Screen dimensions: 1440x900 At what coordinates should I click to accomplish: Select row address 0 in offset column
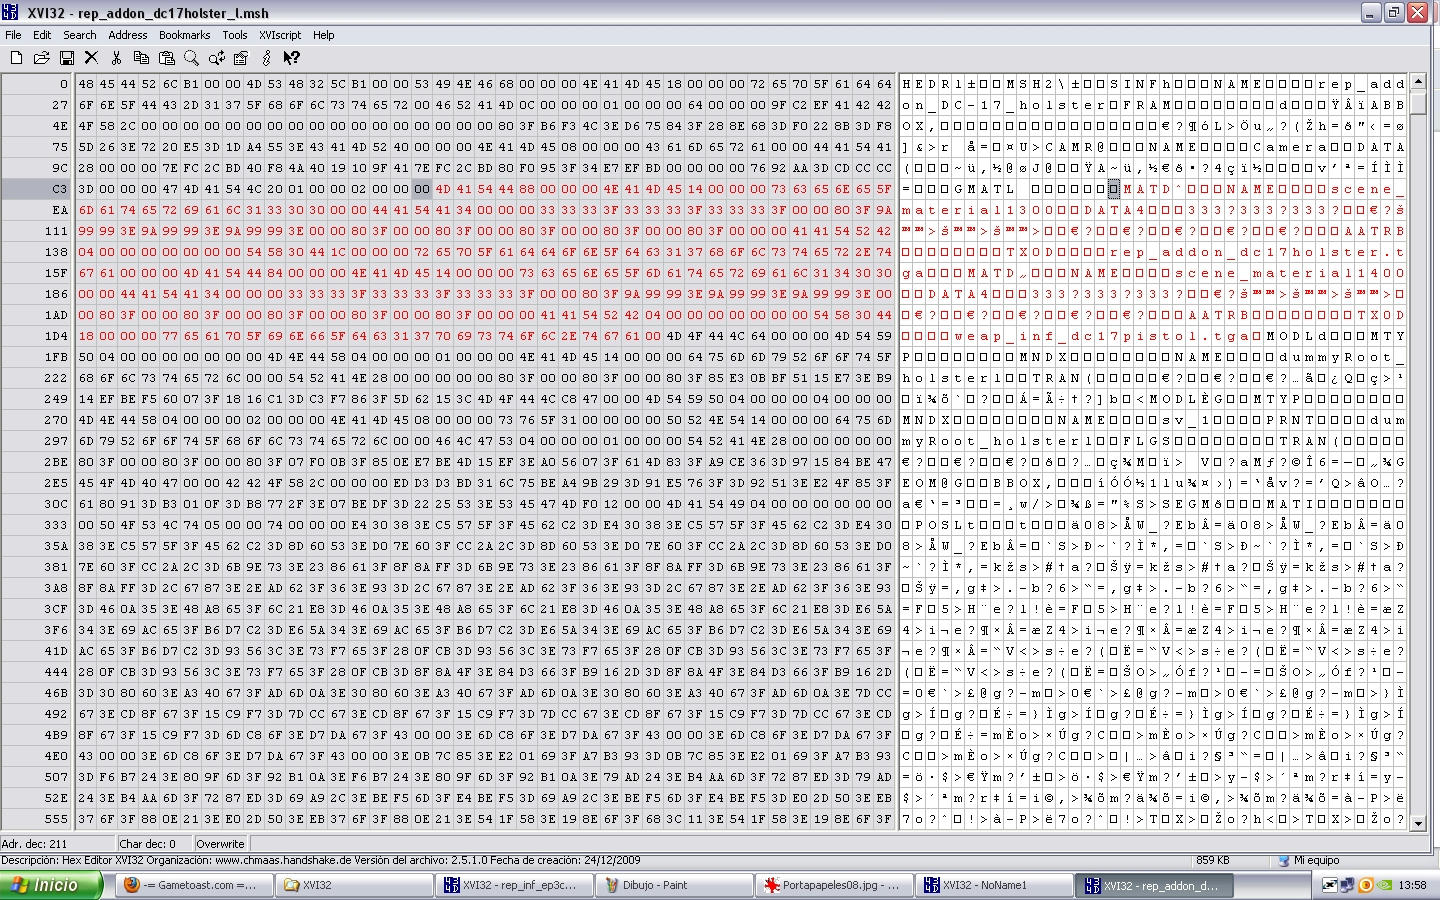[36, 84]
